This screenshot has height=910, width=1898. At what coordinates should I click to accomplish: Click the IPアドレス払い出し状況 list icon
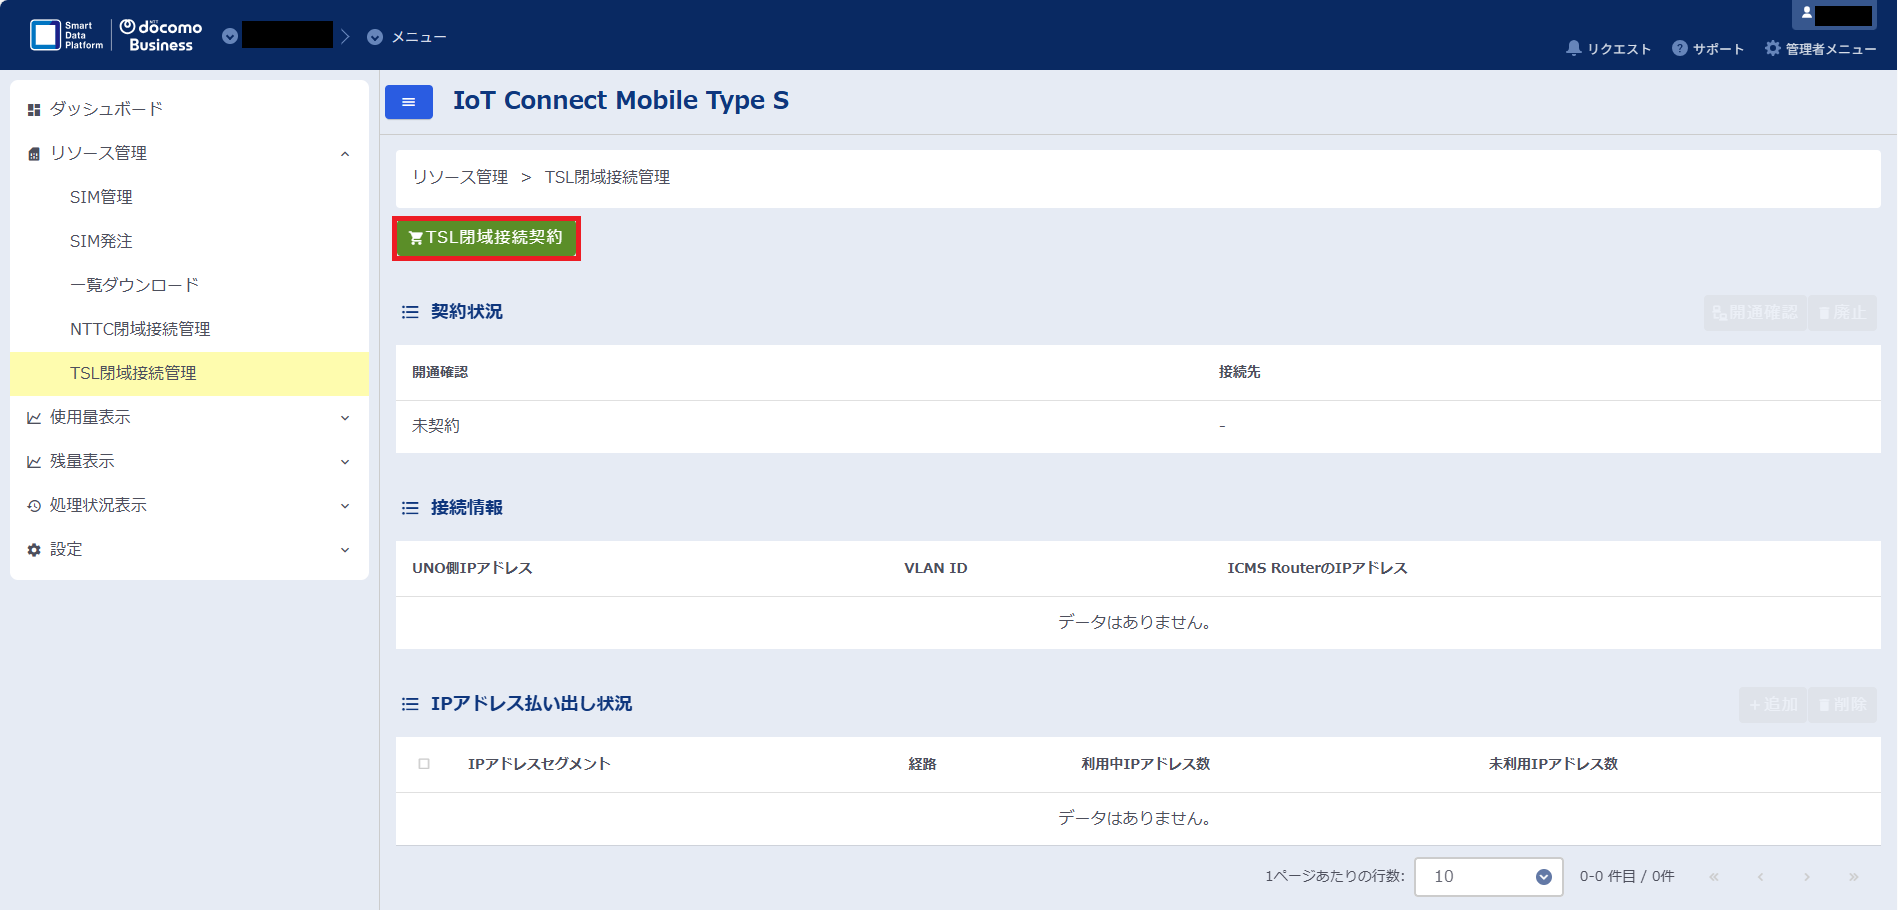410,704
